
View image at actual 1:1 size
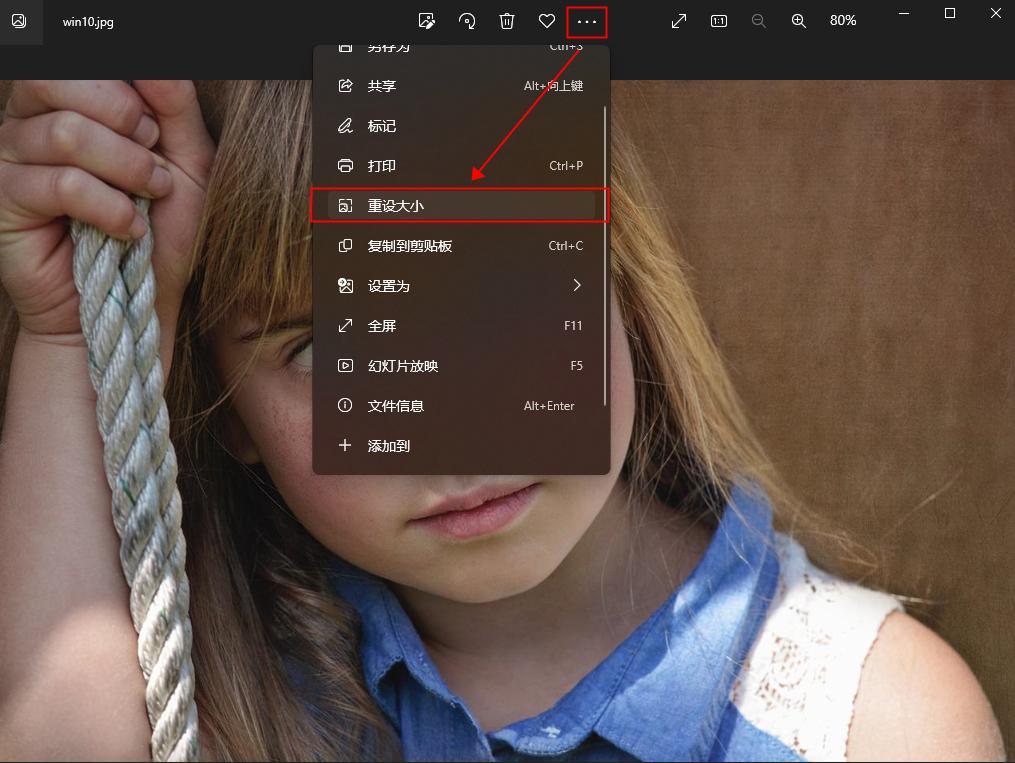pos(718,21)
